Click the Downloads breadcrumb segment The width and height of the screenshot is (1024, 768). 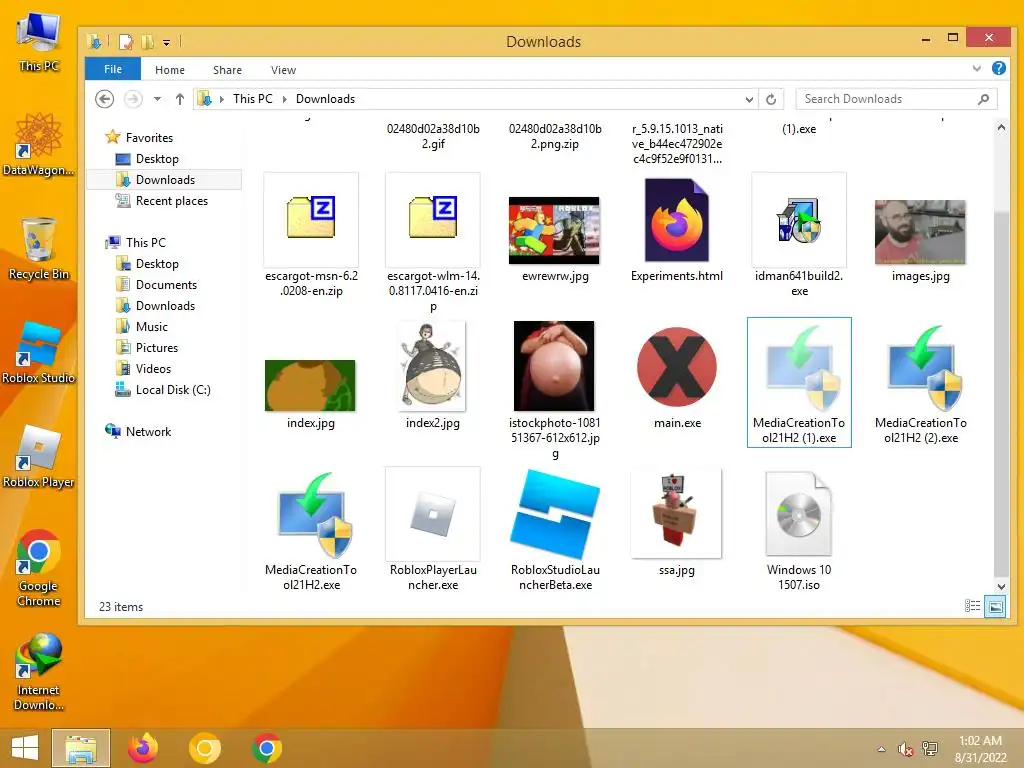click(x=325, y=99)
